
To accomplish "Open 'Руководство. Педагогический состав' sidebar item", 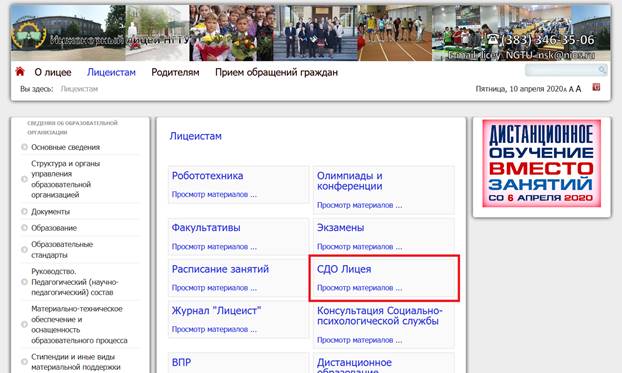I will [x=75, y=282].
